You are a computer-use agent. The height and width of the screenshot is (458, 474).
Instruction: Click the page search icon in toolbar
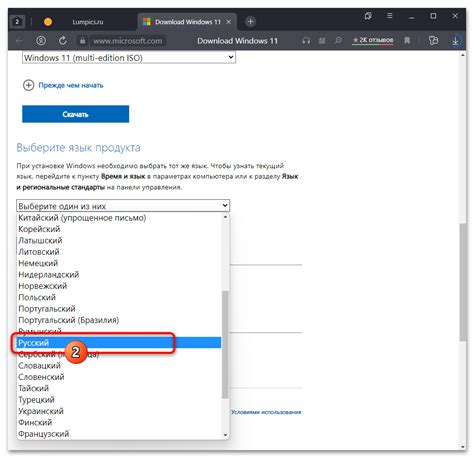tap(338, 41)
